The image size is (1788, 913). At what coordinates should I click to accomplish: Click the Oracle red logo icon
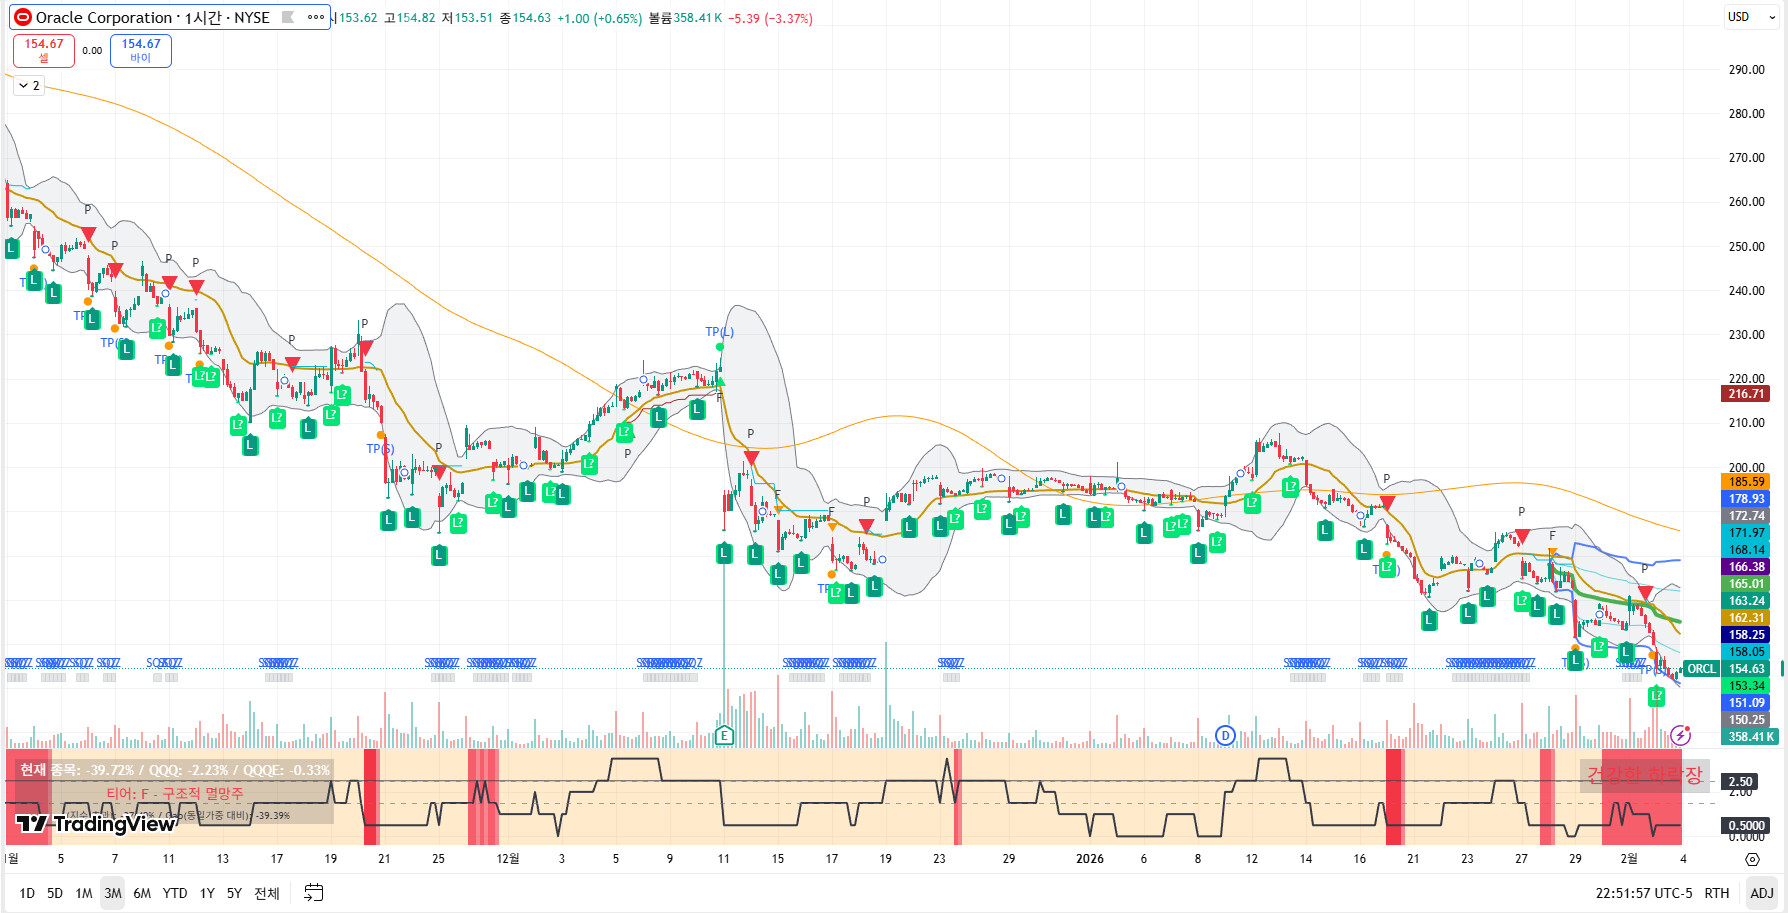pos(22,17)
